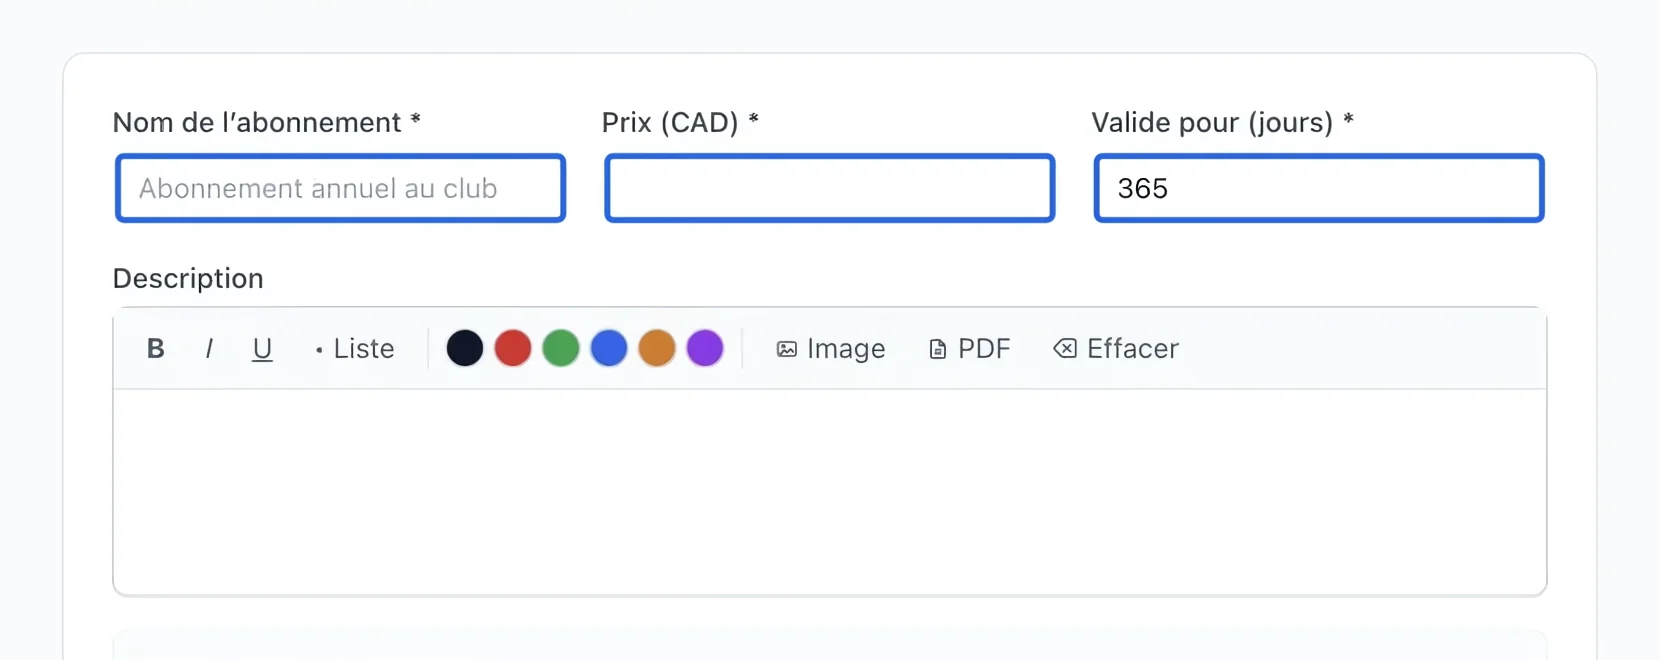Apply italic formatting to description text
This screenshot has height=660, width=1660.
[208, 348]
